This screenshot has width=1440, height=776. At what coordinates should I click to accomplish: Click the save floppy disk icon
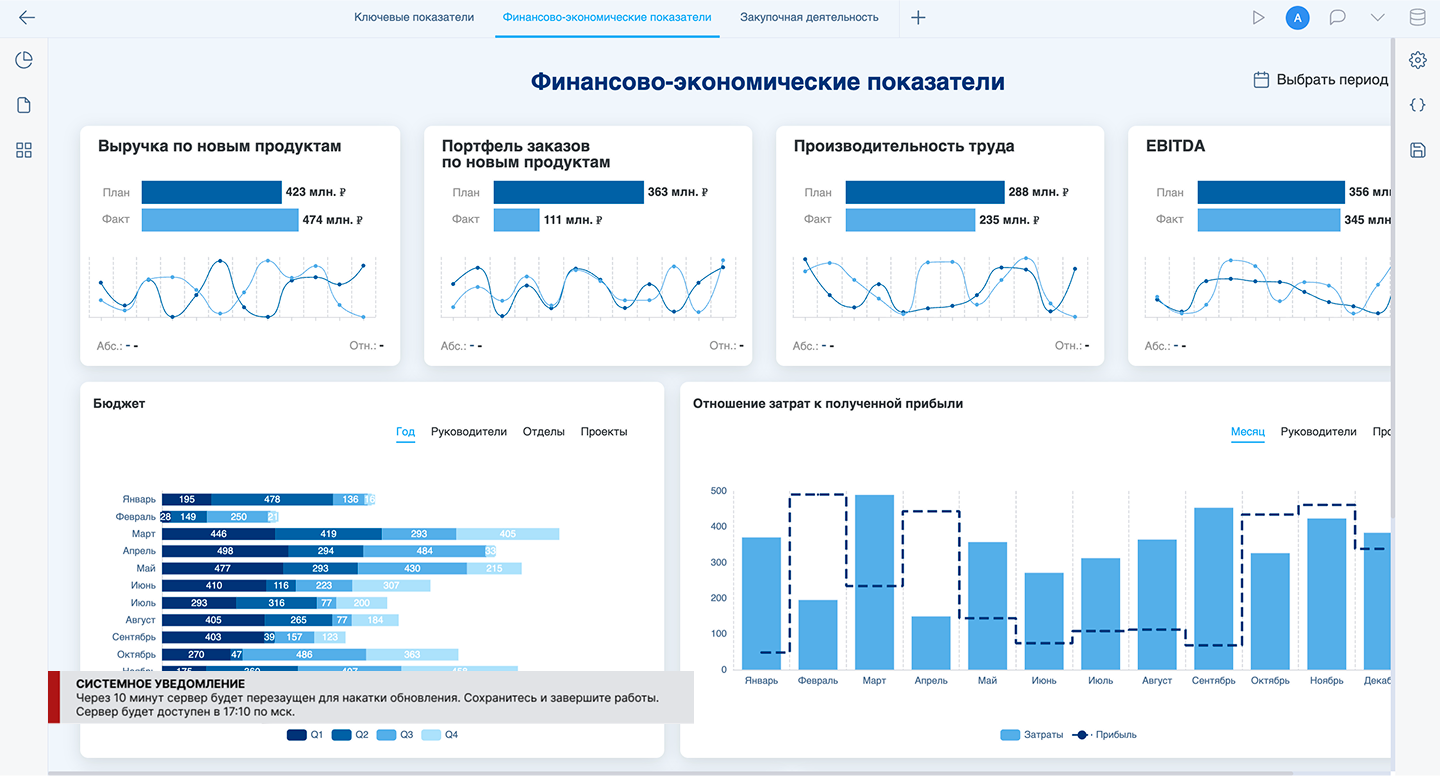(x=1417, y=150)
